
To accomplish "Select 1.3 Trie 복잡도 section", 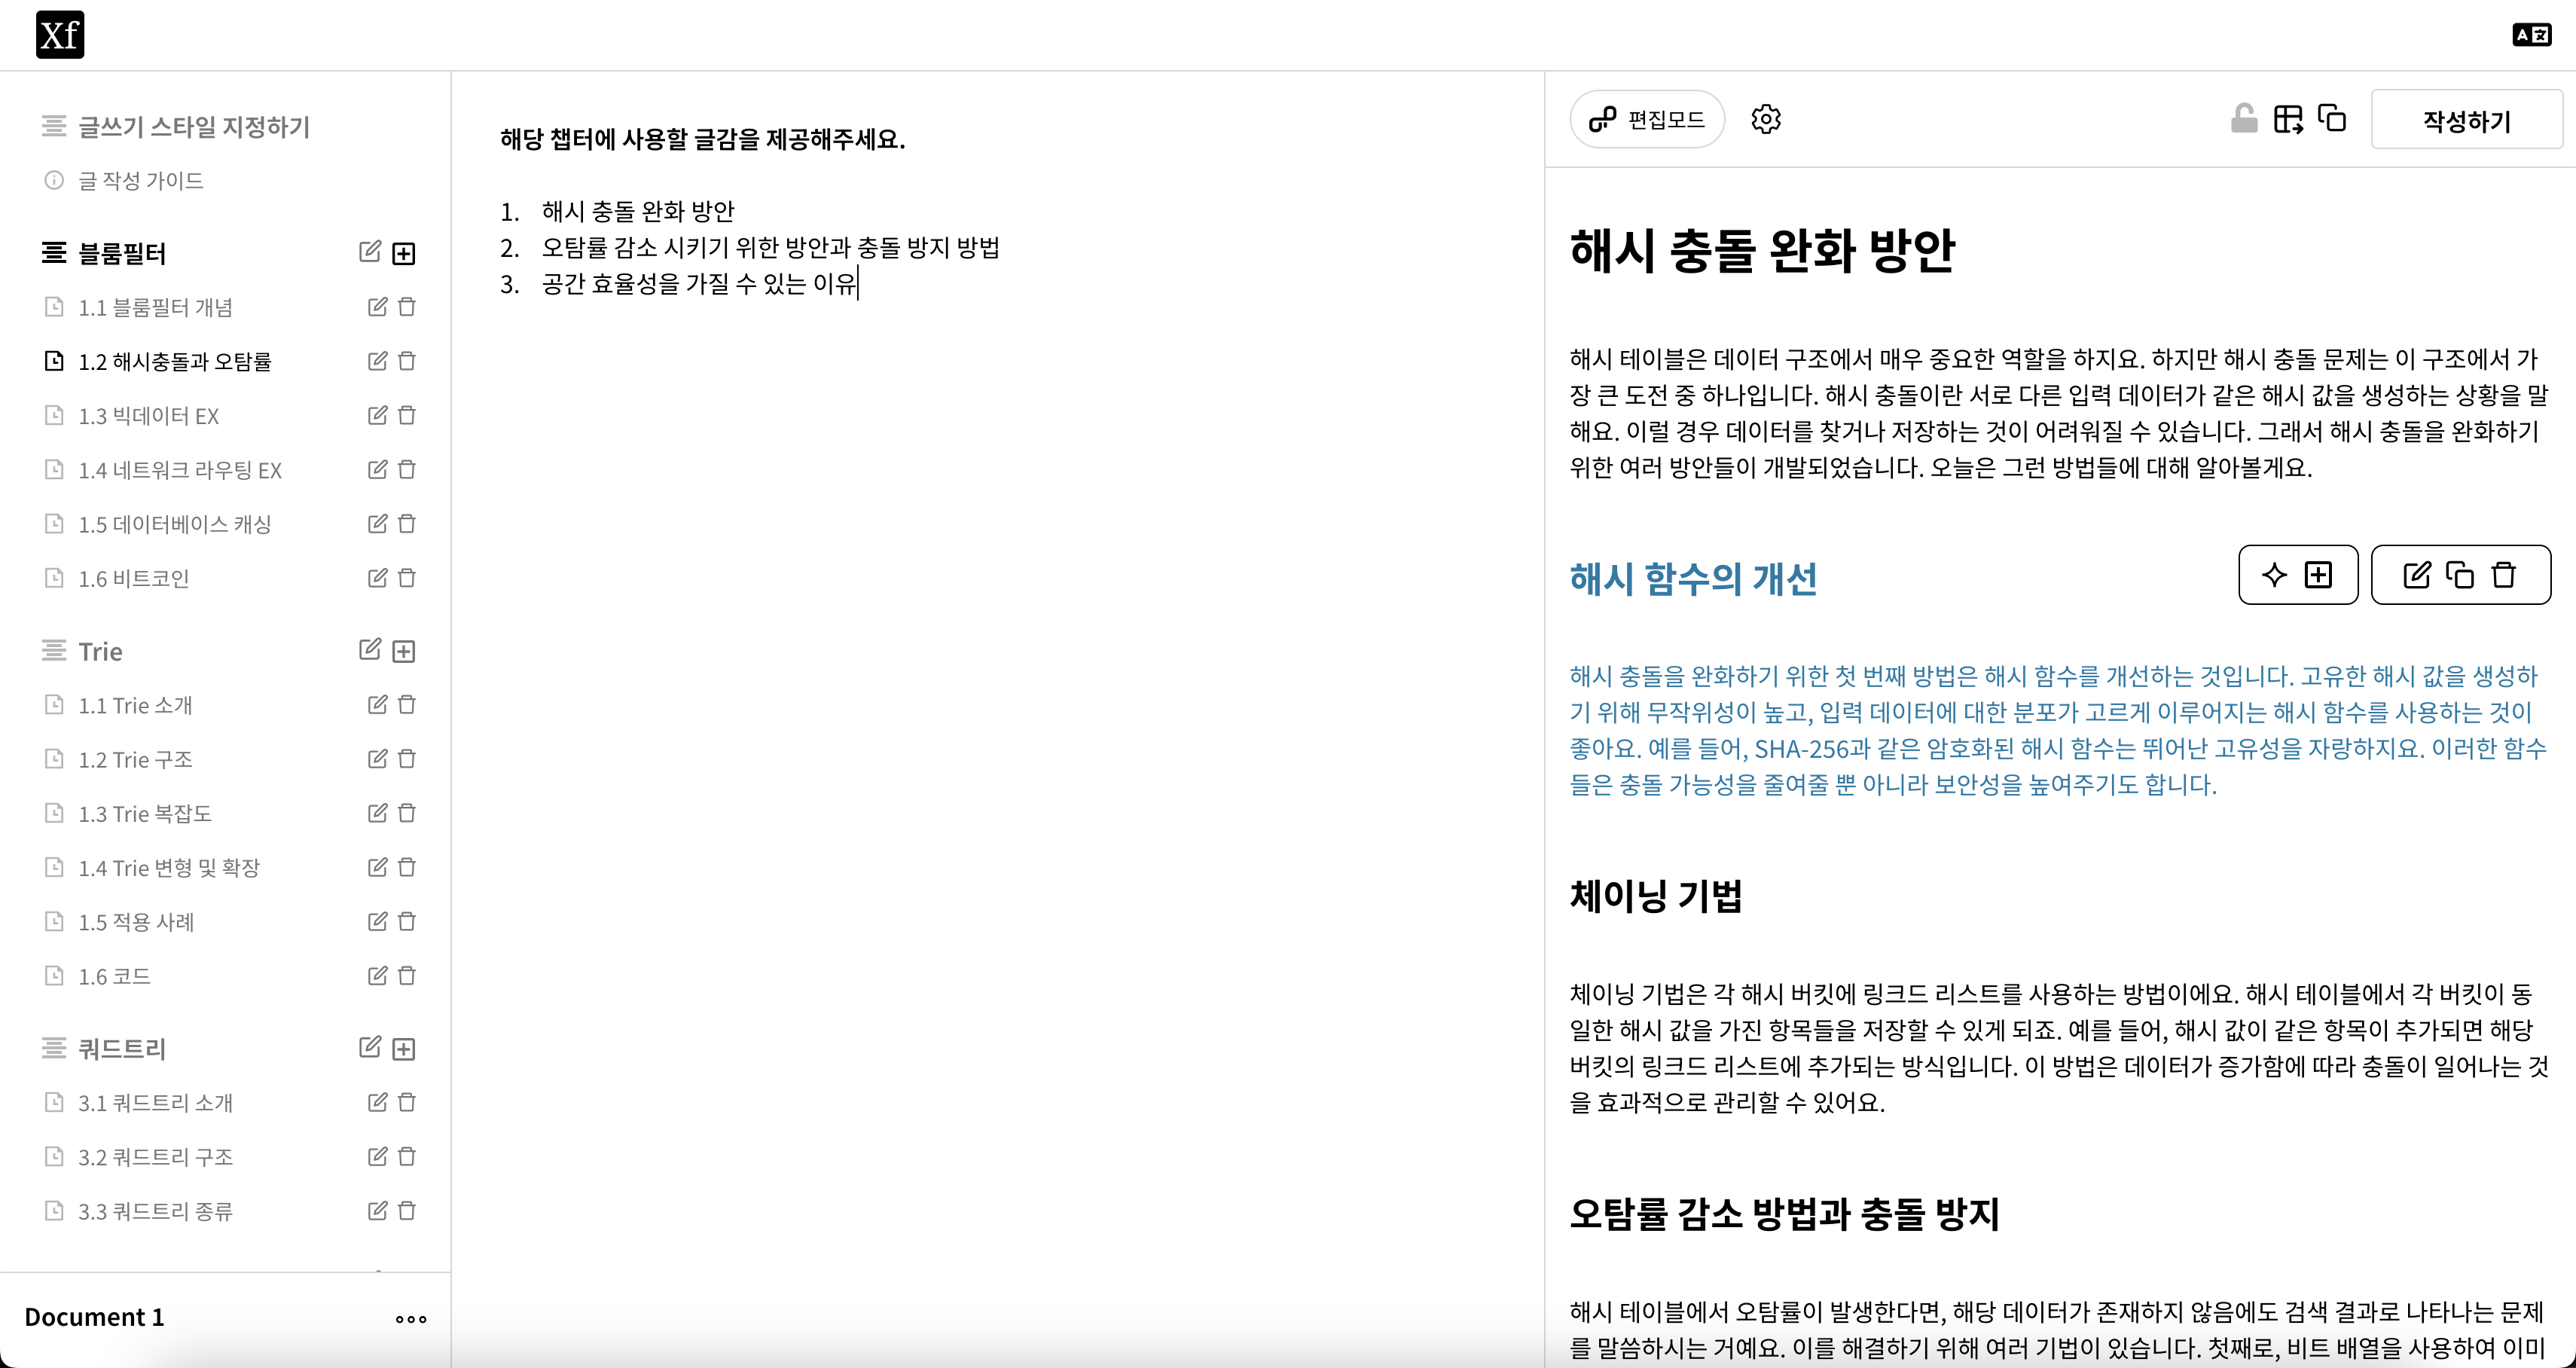I will click(145, 813).
